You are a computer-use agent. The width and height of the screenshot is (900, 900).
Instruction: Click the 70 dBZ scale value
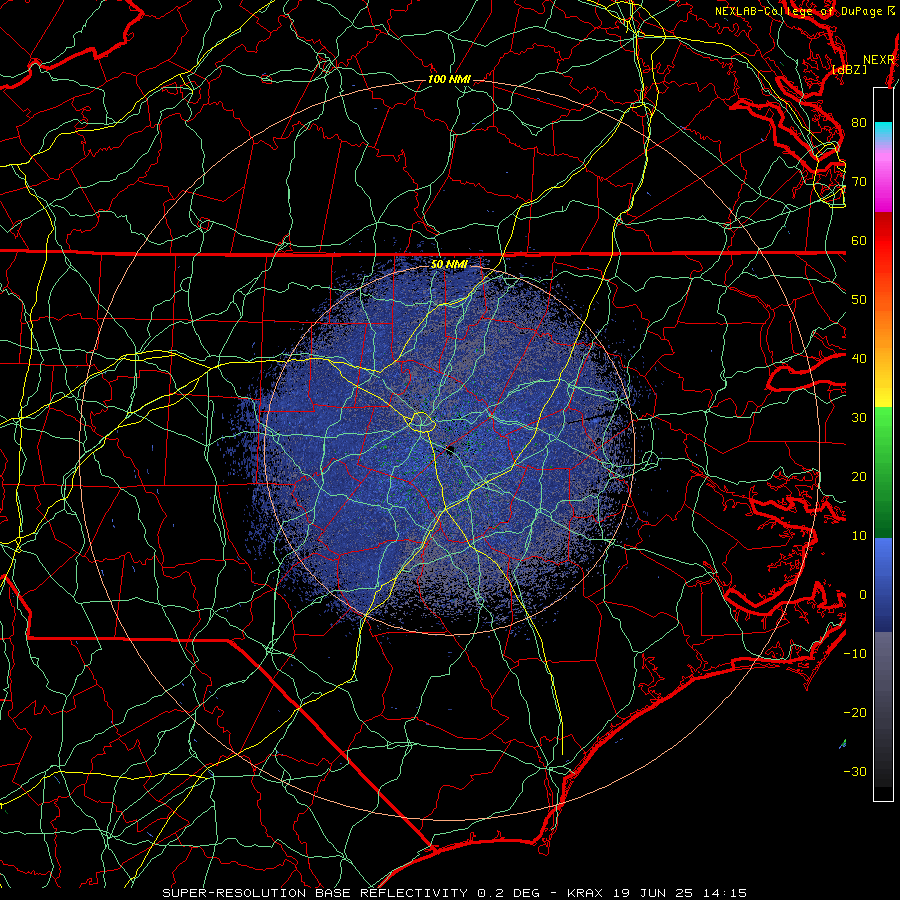pyautogui.click(x=859, y=182)
